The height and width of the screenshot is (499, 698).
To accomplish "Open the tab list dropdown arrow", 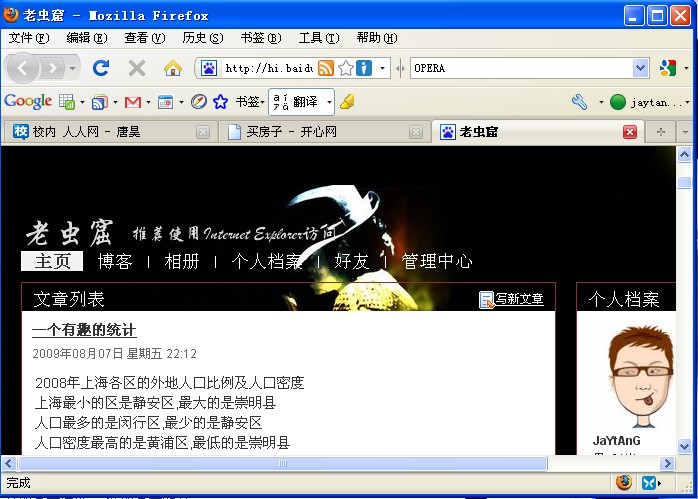I will tap(685, 132).
